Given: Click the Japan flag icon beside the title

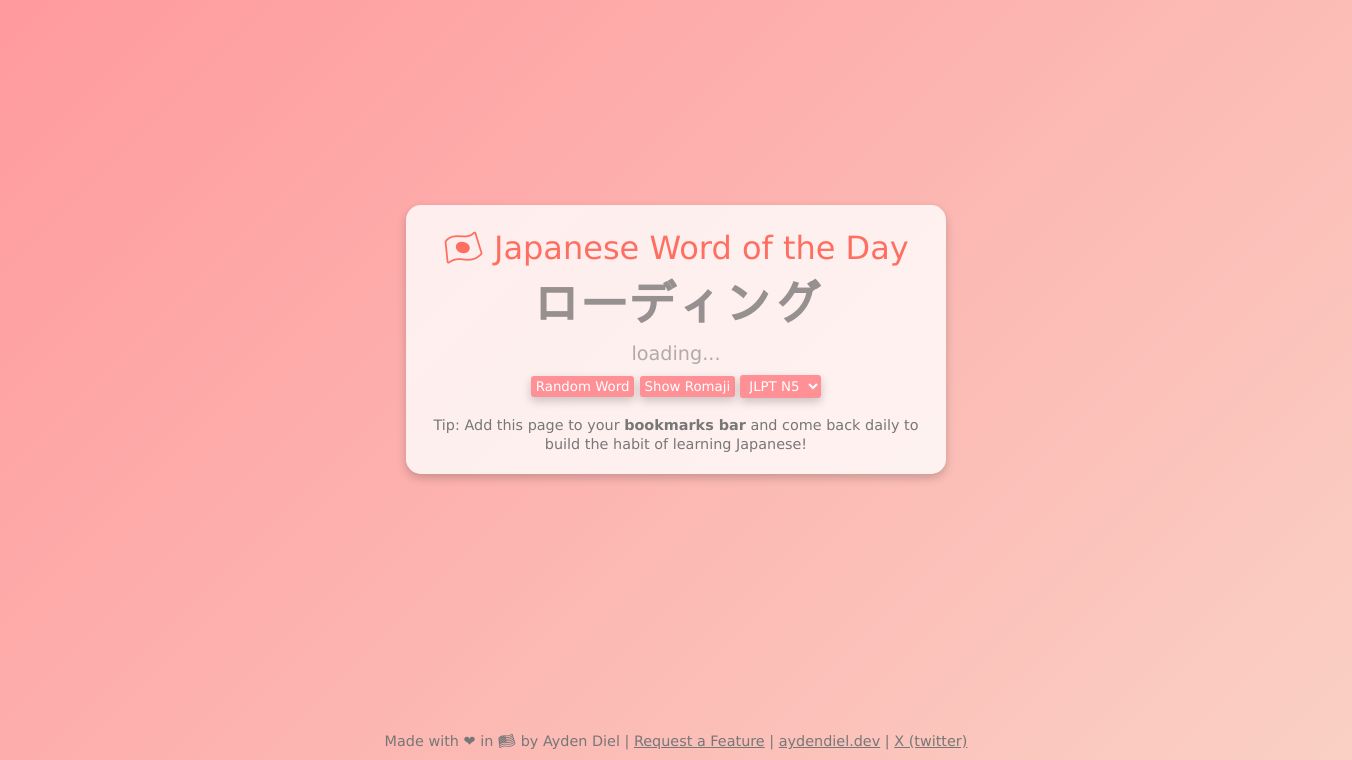Looking at the screenshot, I should (463, 248).
